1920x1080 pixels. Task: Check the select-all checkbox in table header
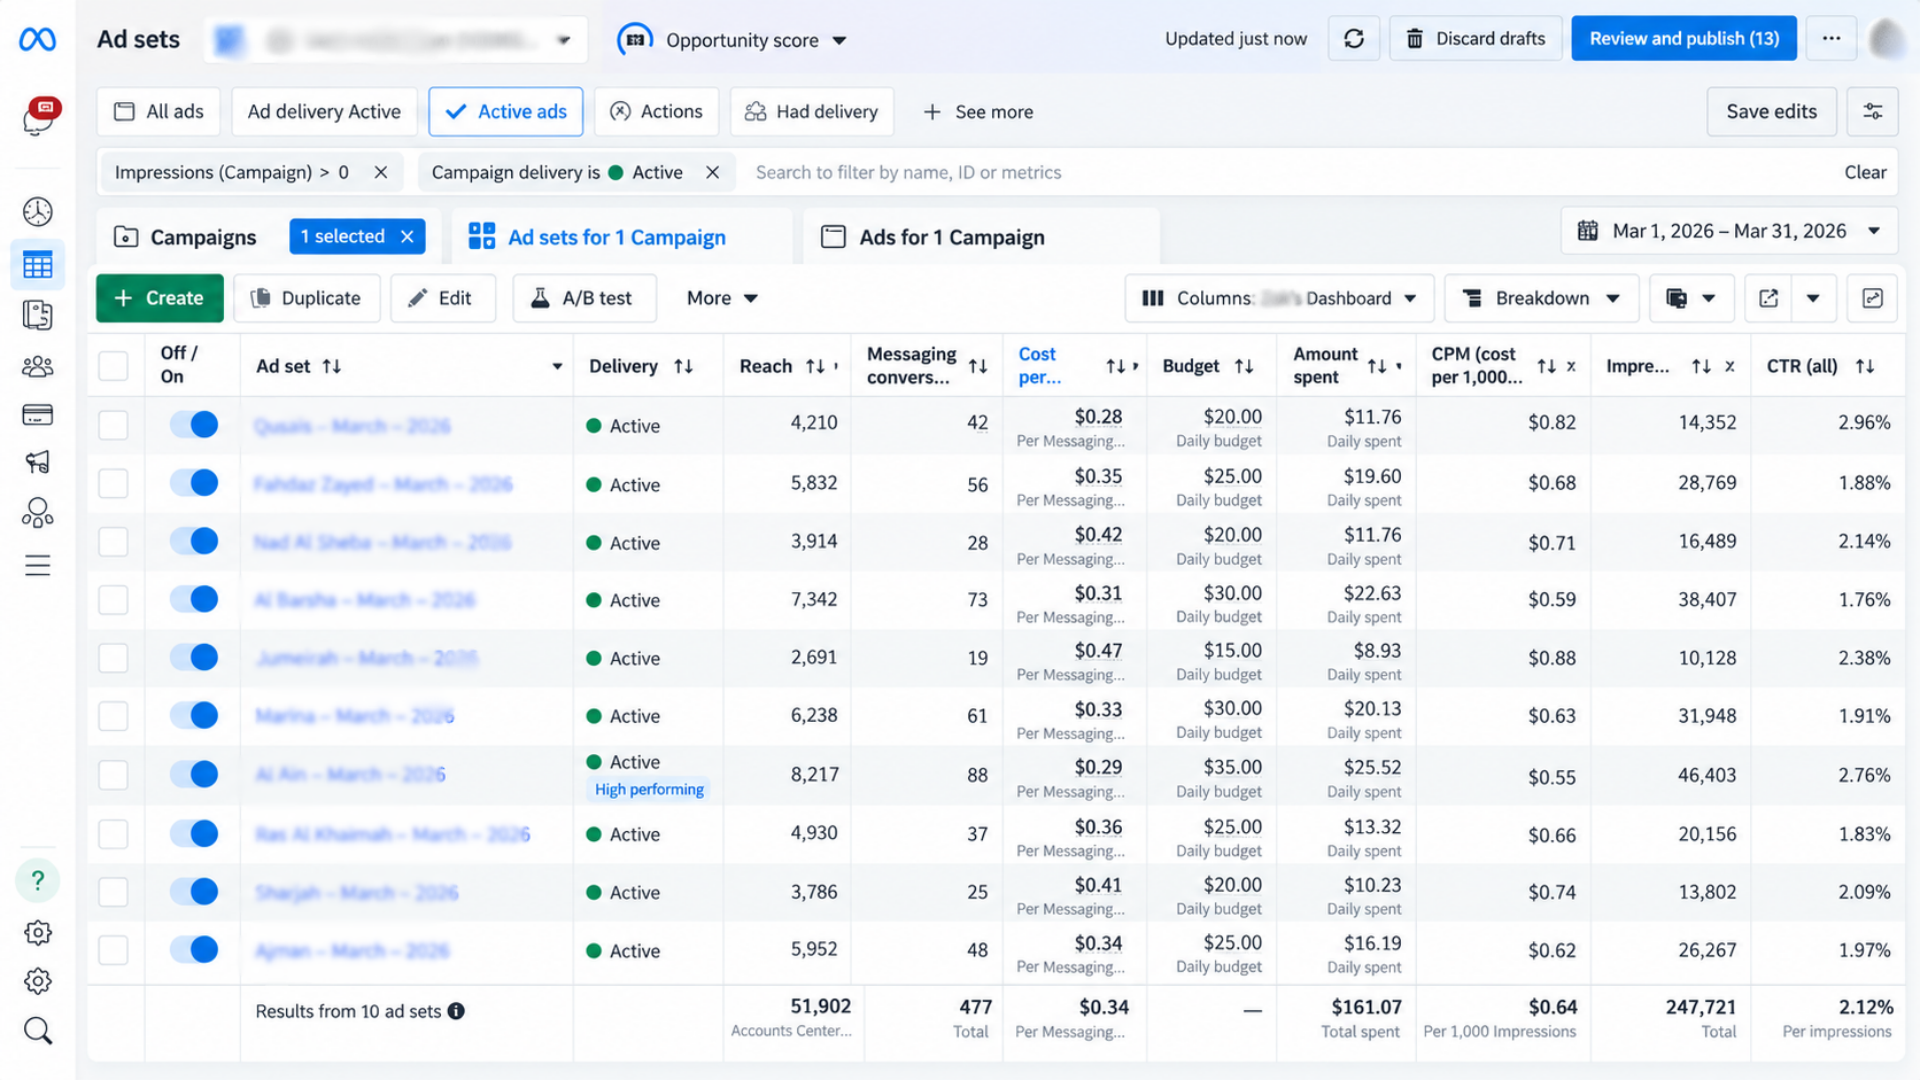click(113, 366)
